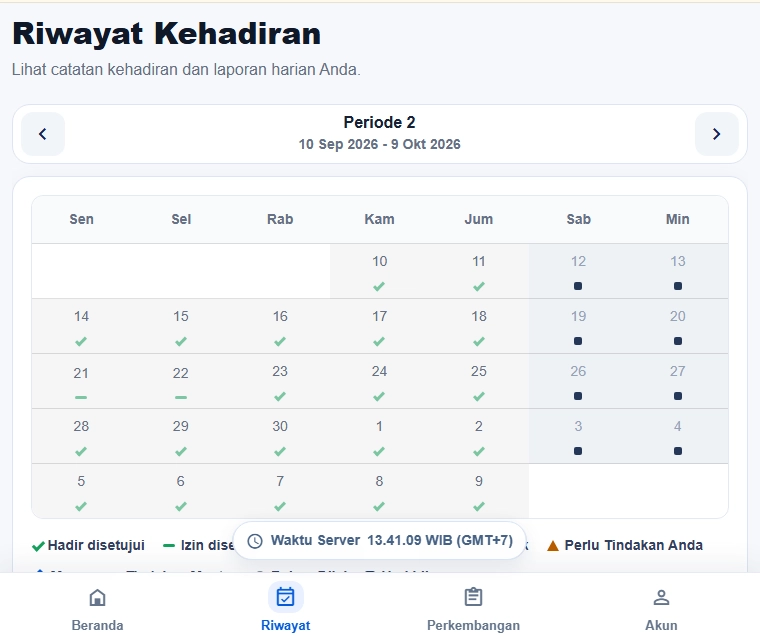
Task: Click the Sab column header
Action: point(578,219)
